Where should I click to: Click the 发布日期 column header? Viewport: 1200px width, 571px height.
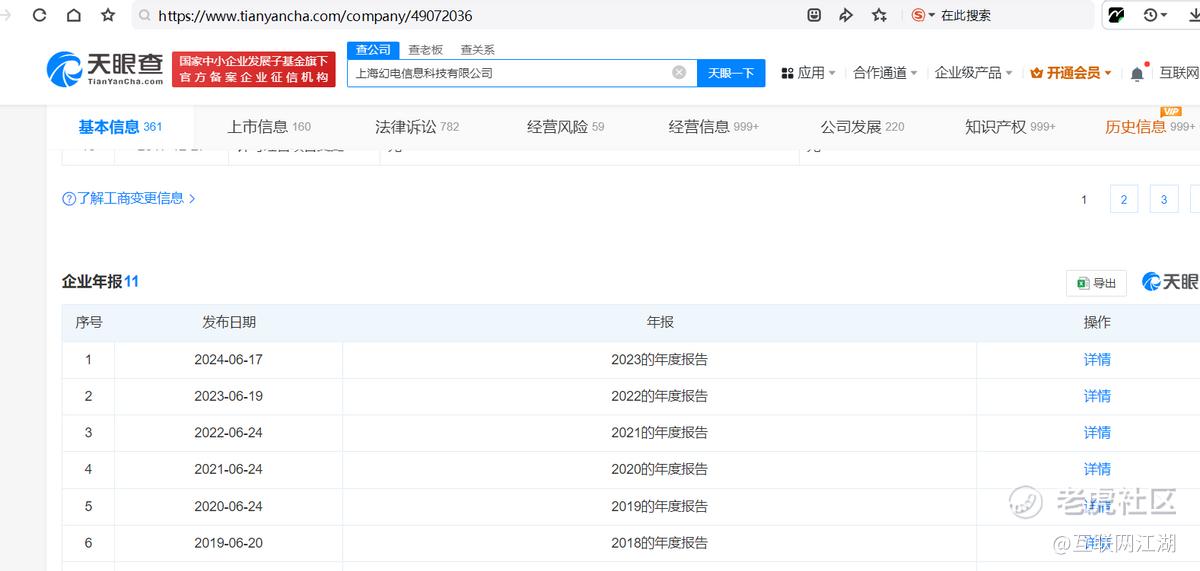[x=229, y=322]
